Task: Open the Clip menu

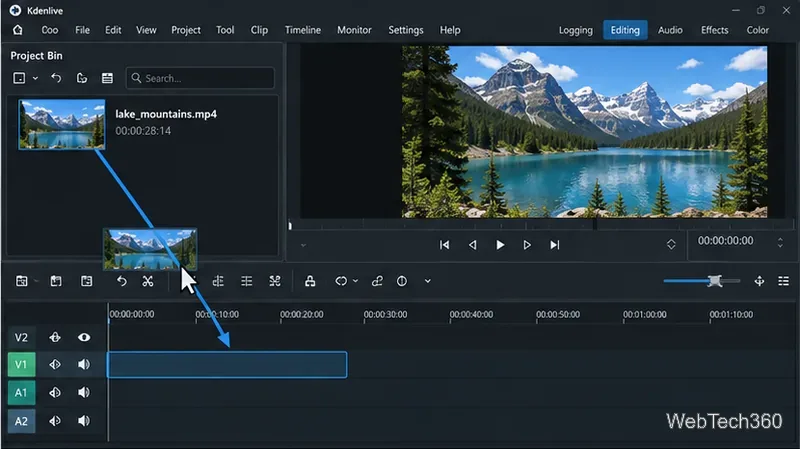Action: (x=259, y=30)
